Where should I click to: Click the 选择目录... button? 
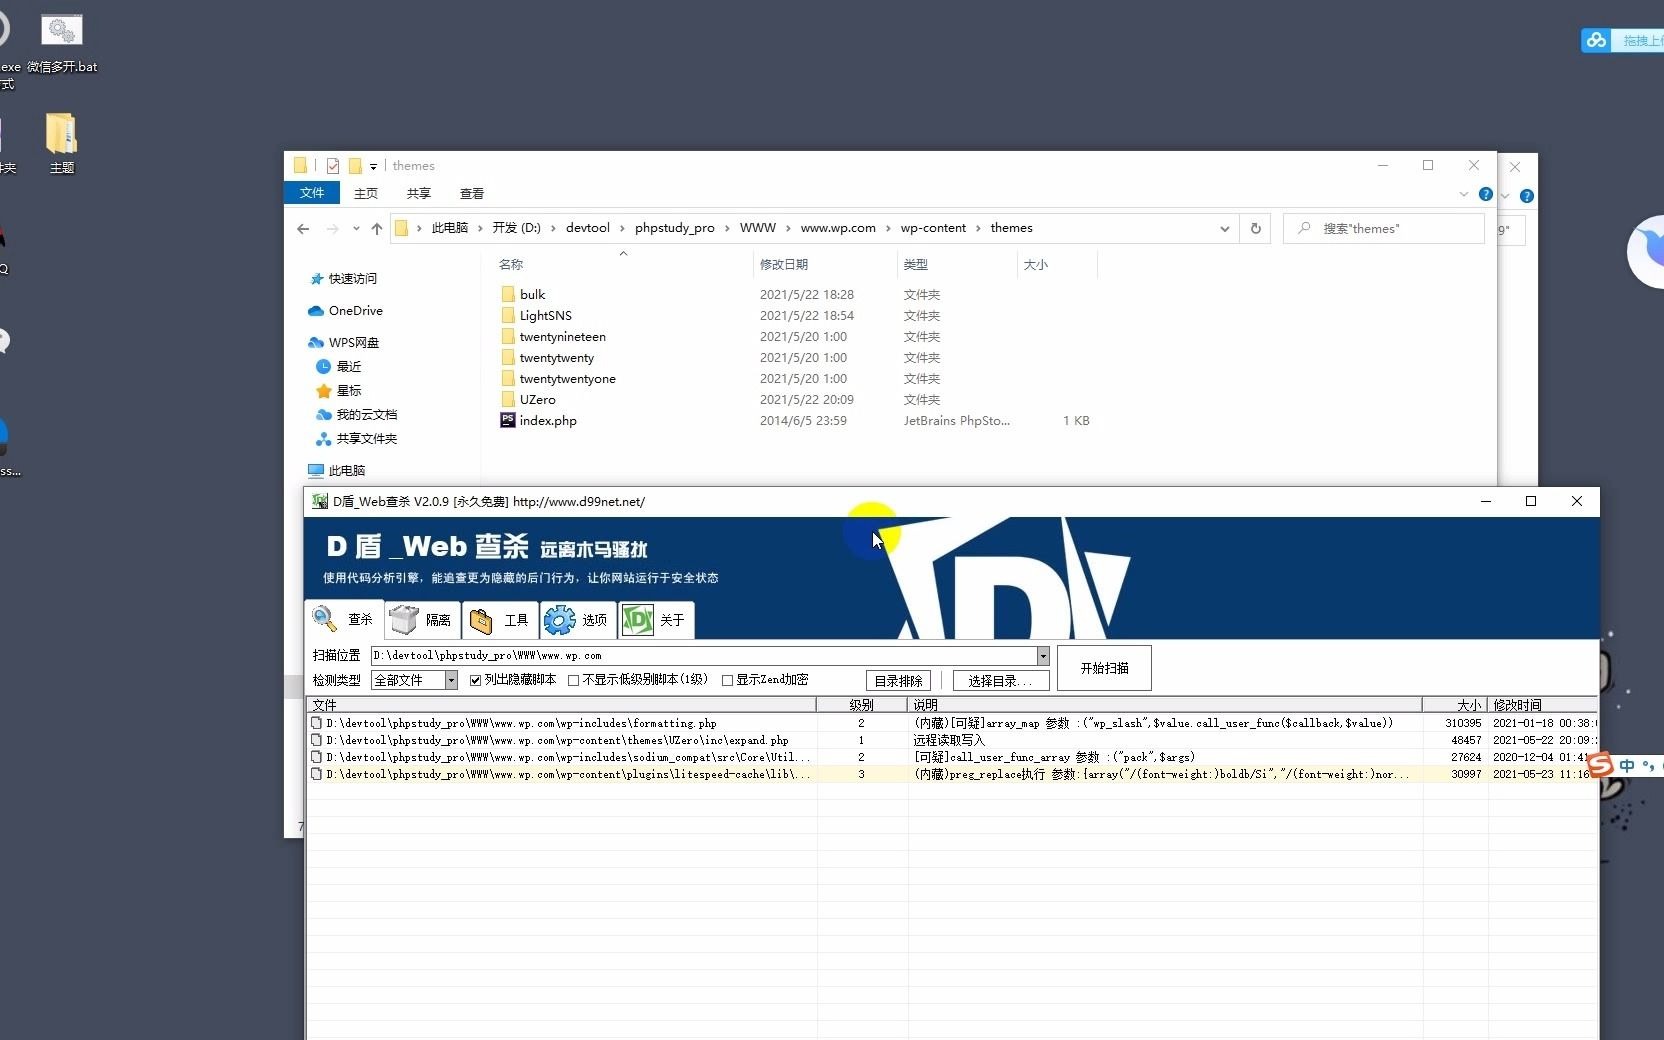tap(1001, 681)
